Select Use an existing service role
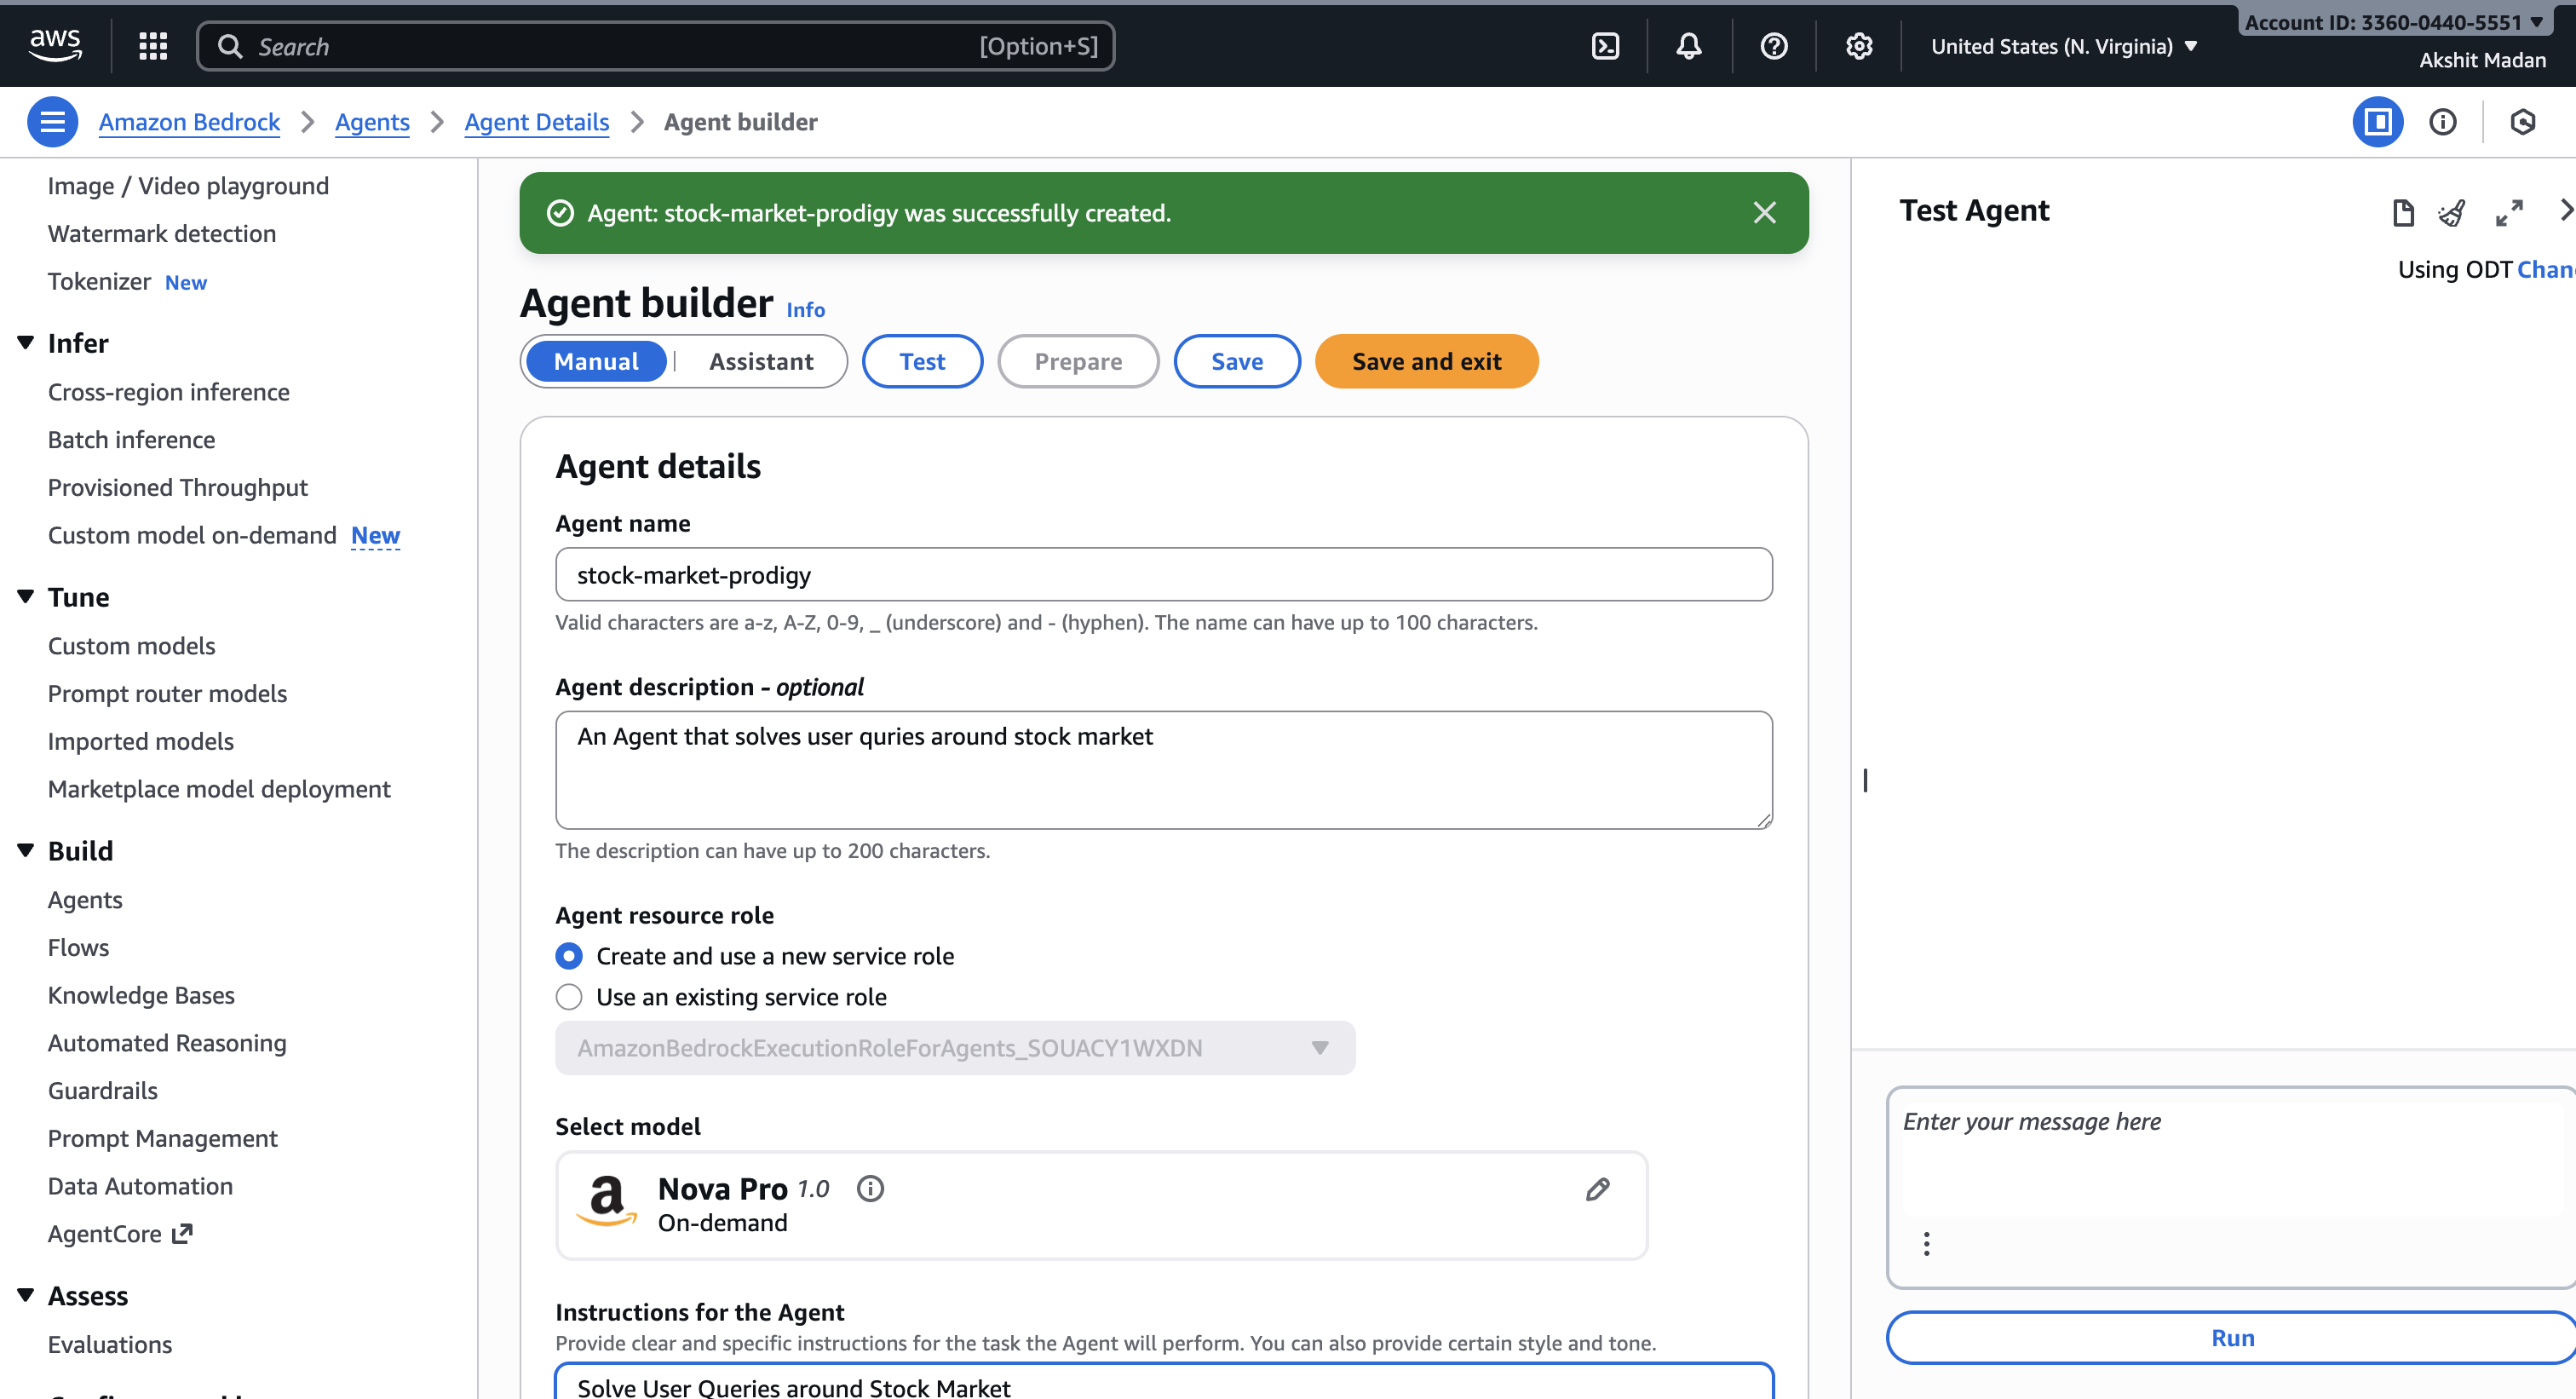This screenshot has height=1399, width=2576. click(569, 997)
